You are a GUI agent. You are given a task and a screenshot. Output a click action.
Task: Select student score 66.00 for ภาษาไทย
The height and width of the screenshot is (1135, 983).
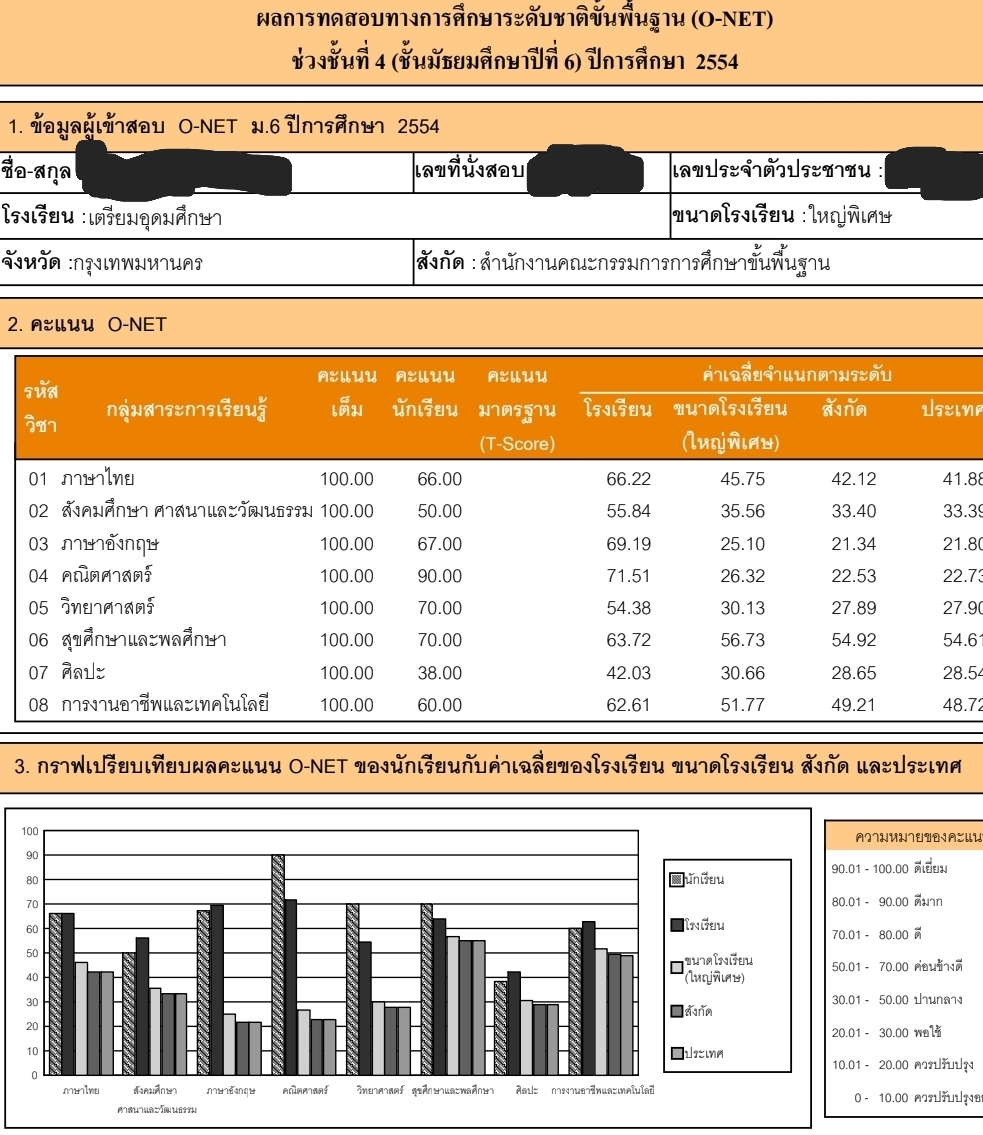439,479
